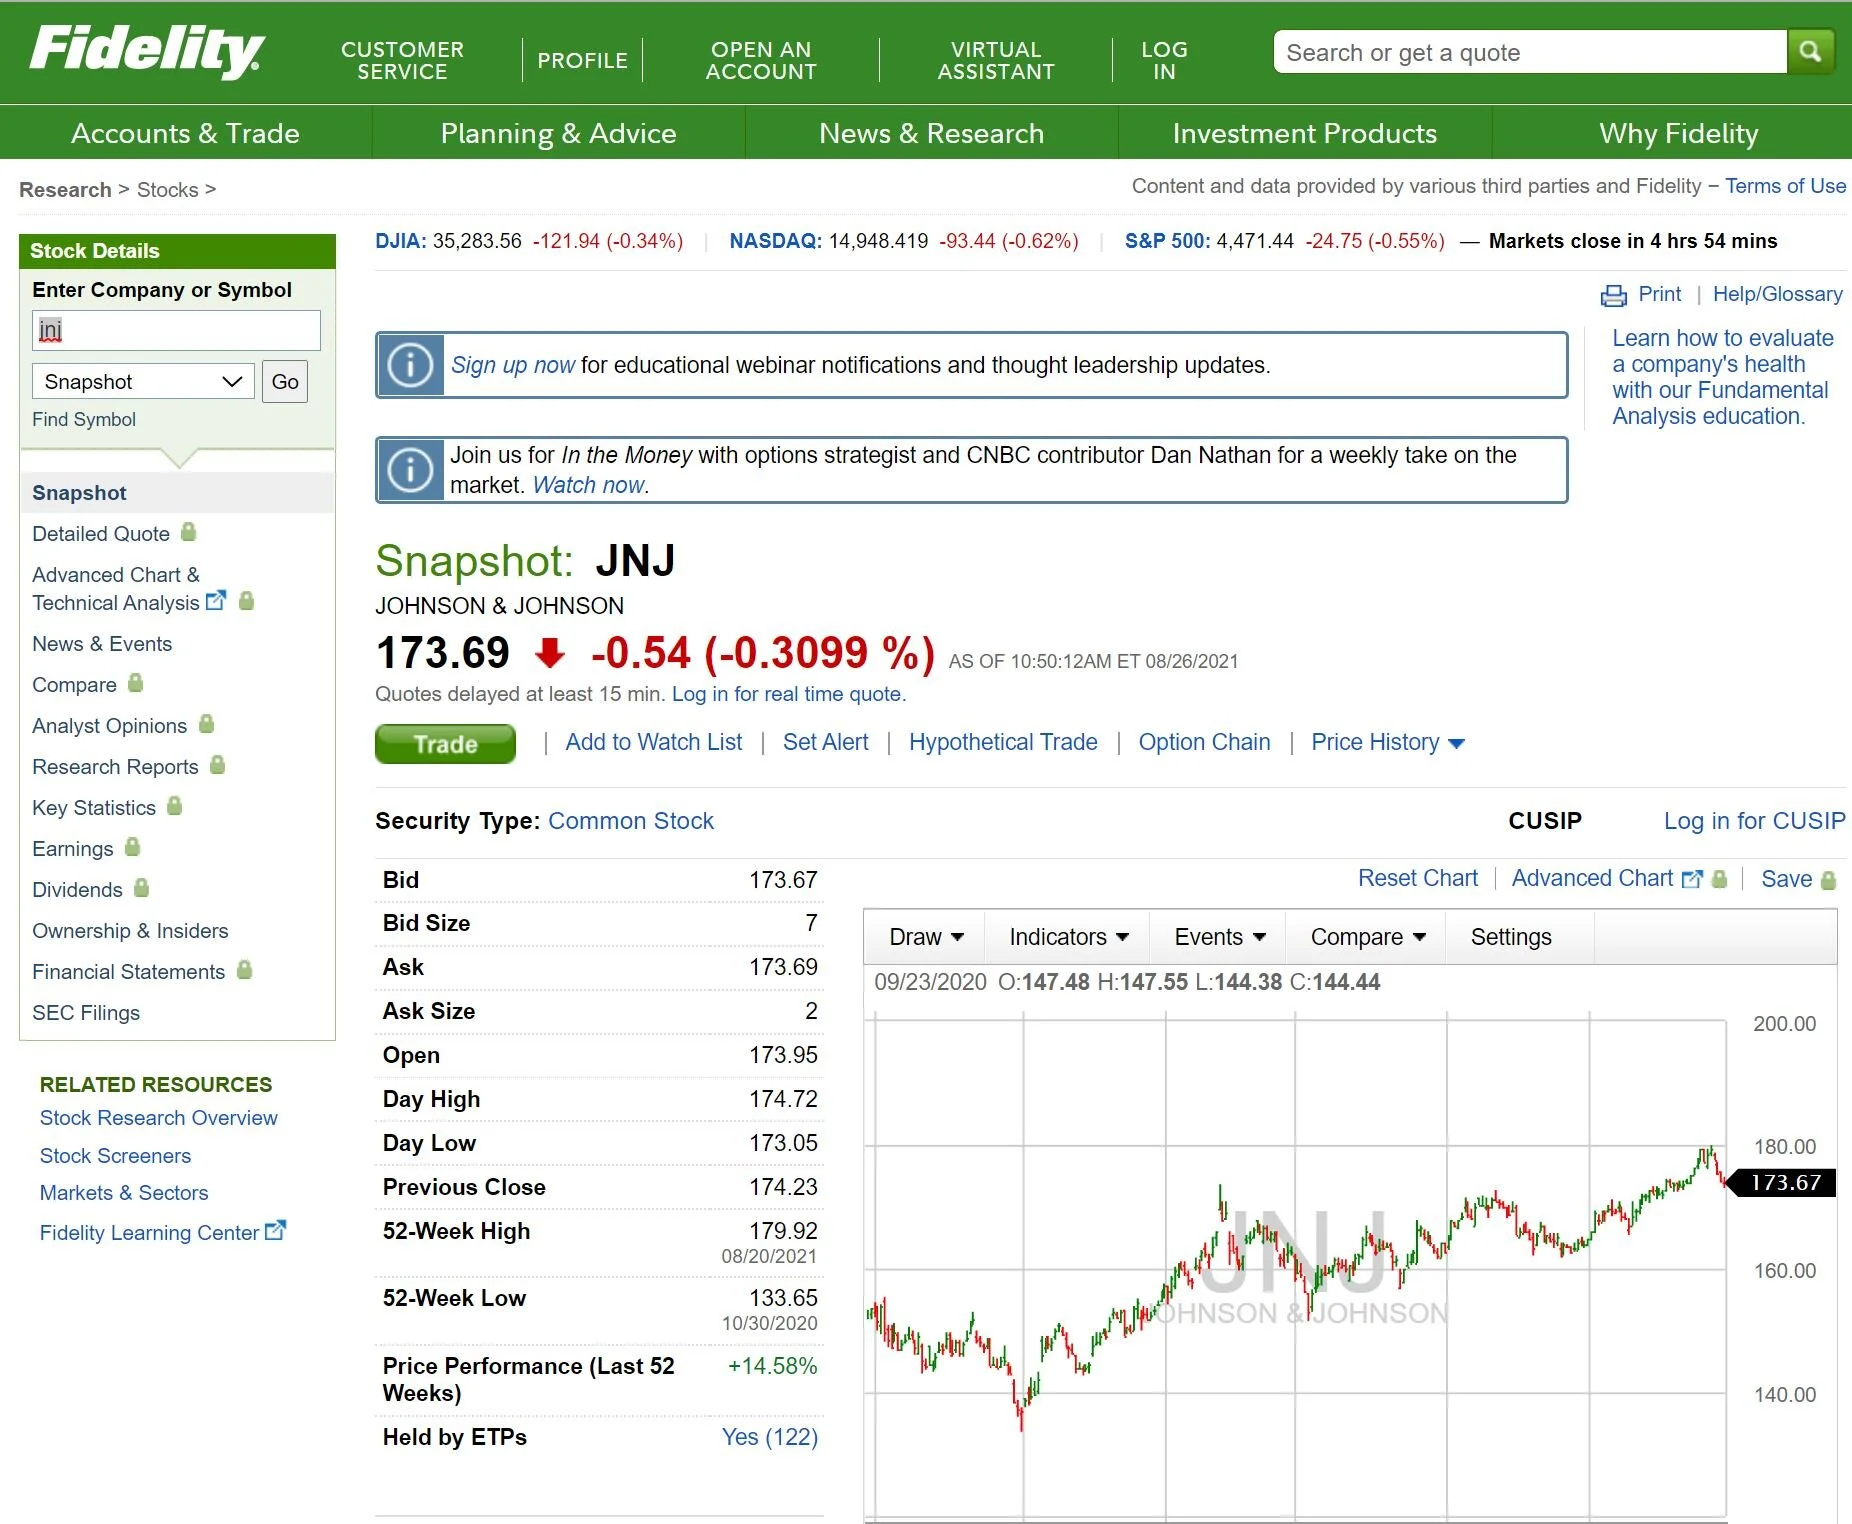Open SEC Filings in sidebar
The image size is (1852, 1524).
point(86,1012)
